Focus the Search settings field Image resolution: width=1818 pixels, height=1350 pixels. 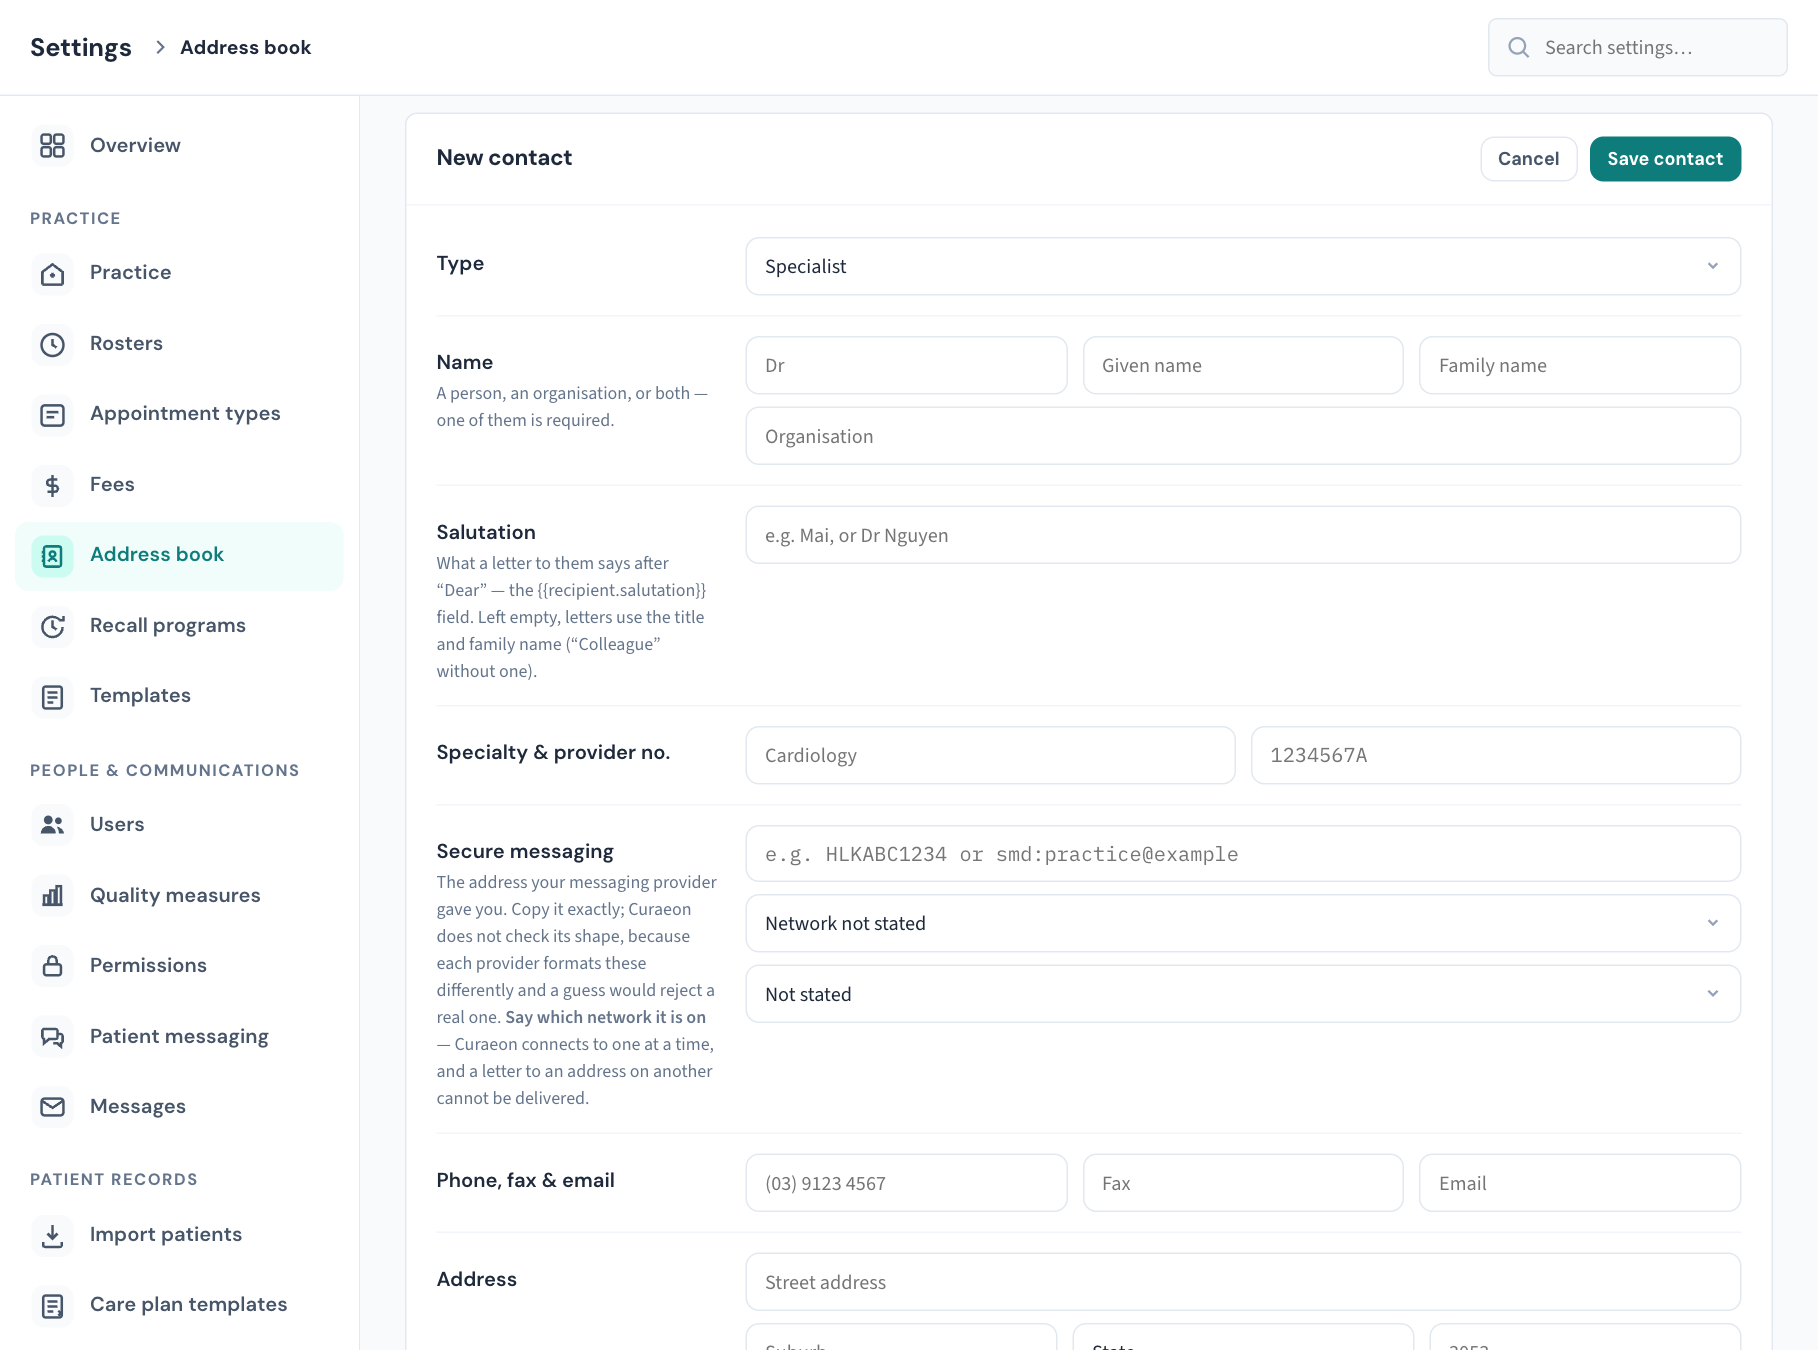click(1638, 47)
